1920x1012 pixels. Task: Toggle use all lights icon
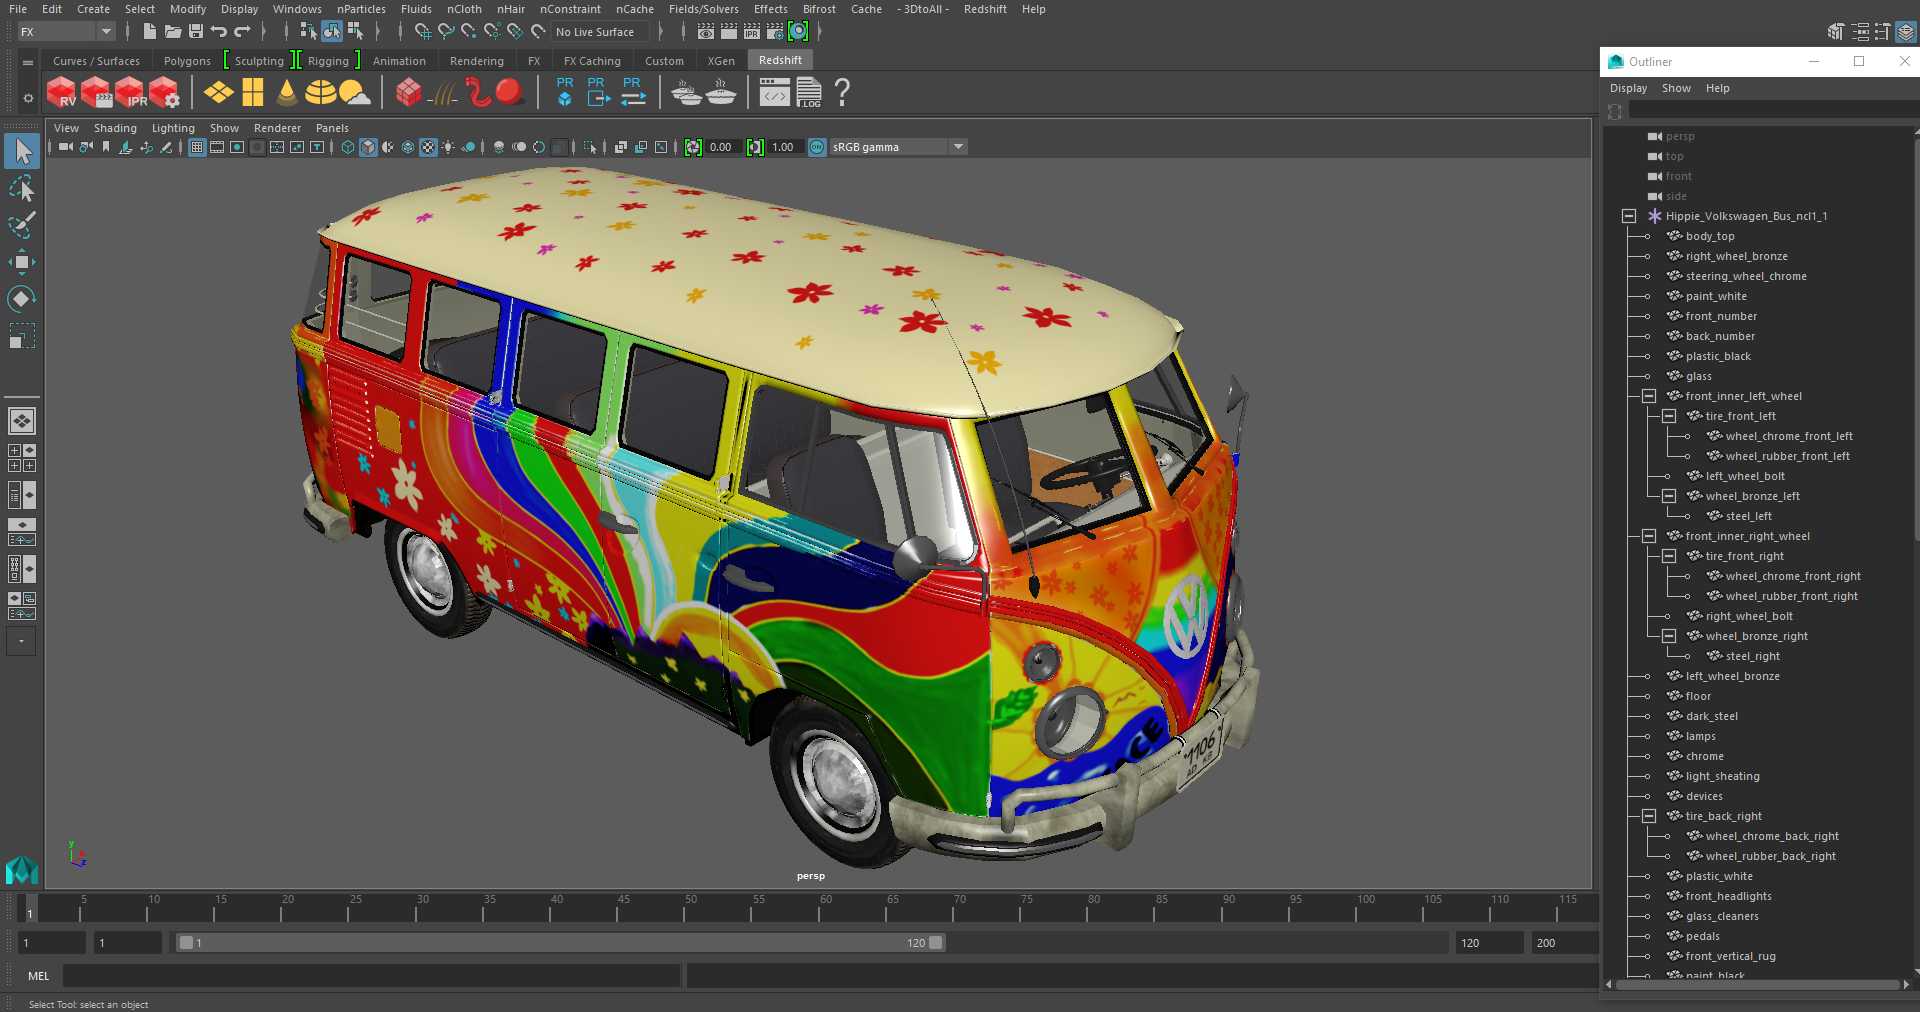point(448,147)
